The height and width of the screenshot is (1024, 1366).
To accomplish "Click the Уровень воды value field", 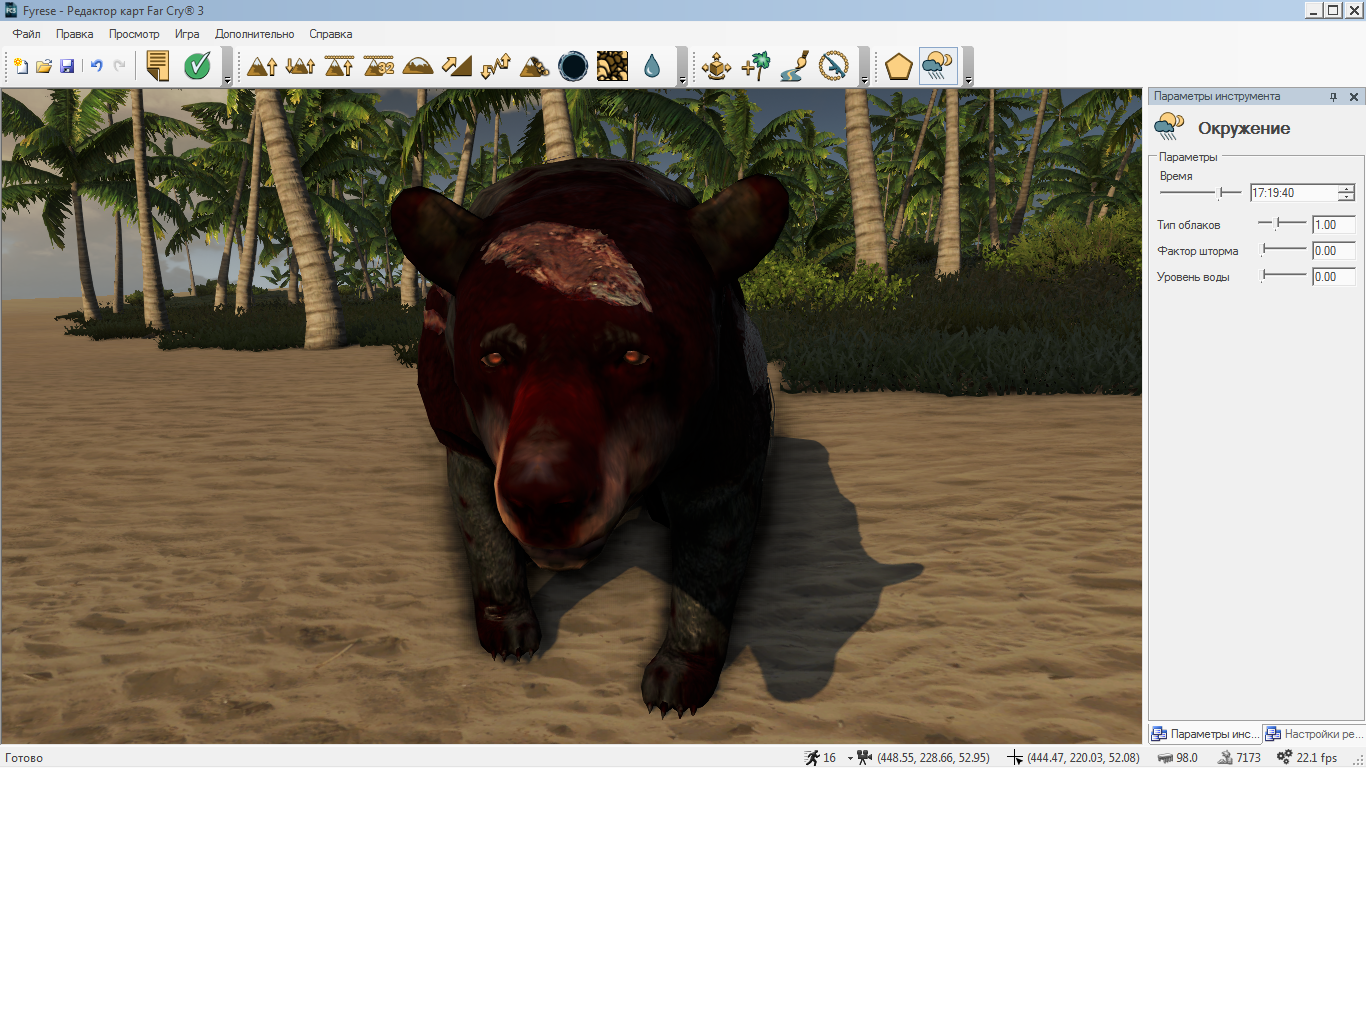I will [1334, 277].
